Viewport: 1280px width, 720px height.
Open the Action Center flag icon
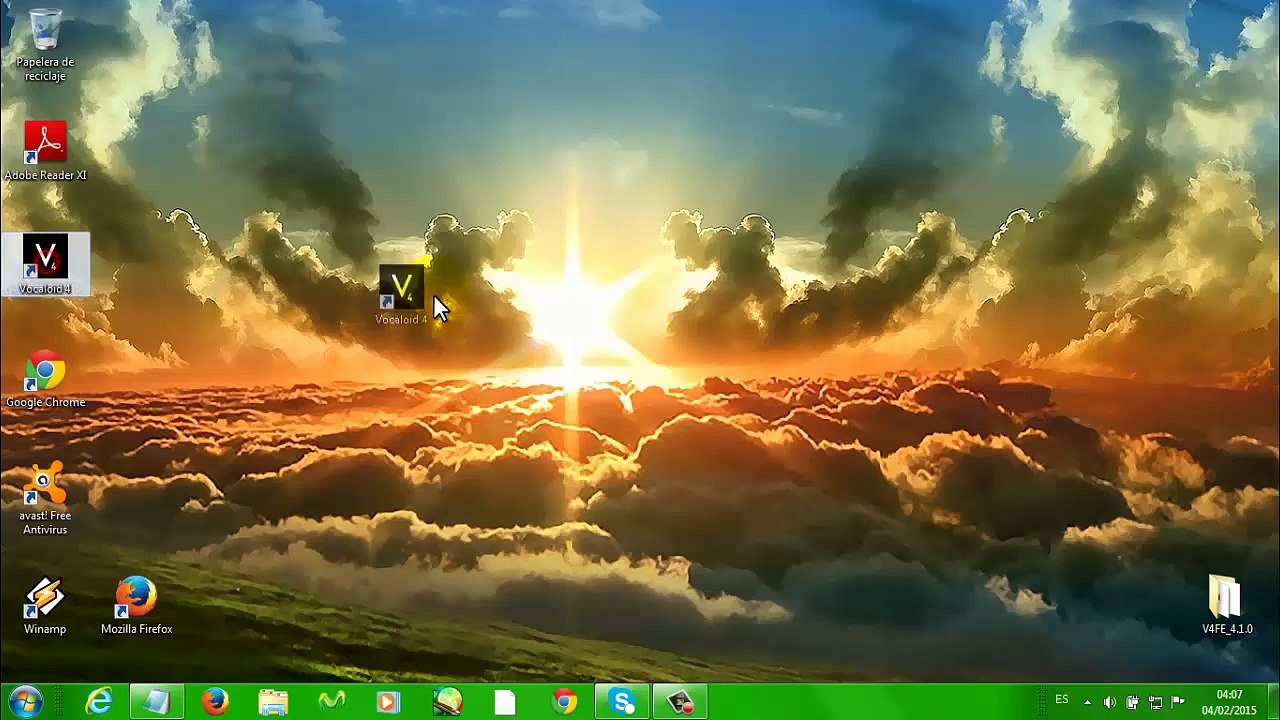point(1177,702)
